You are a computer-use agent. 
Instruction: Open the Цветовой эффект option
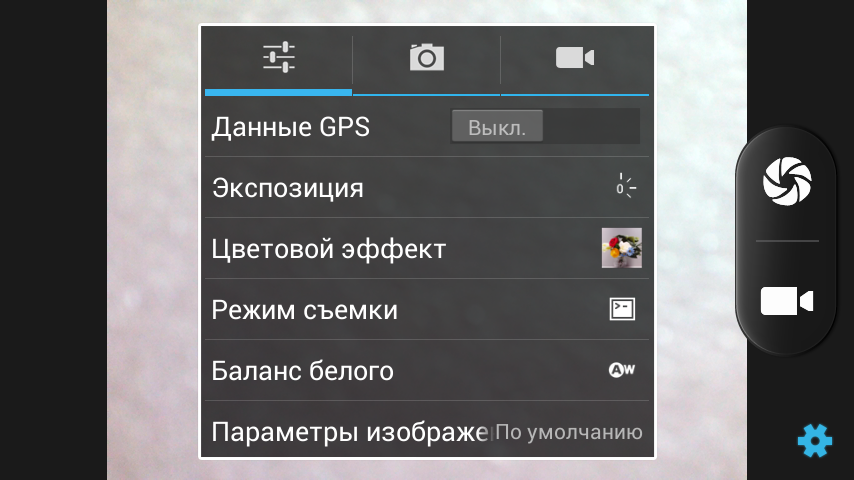click(x=427, y=248)
